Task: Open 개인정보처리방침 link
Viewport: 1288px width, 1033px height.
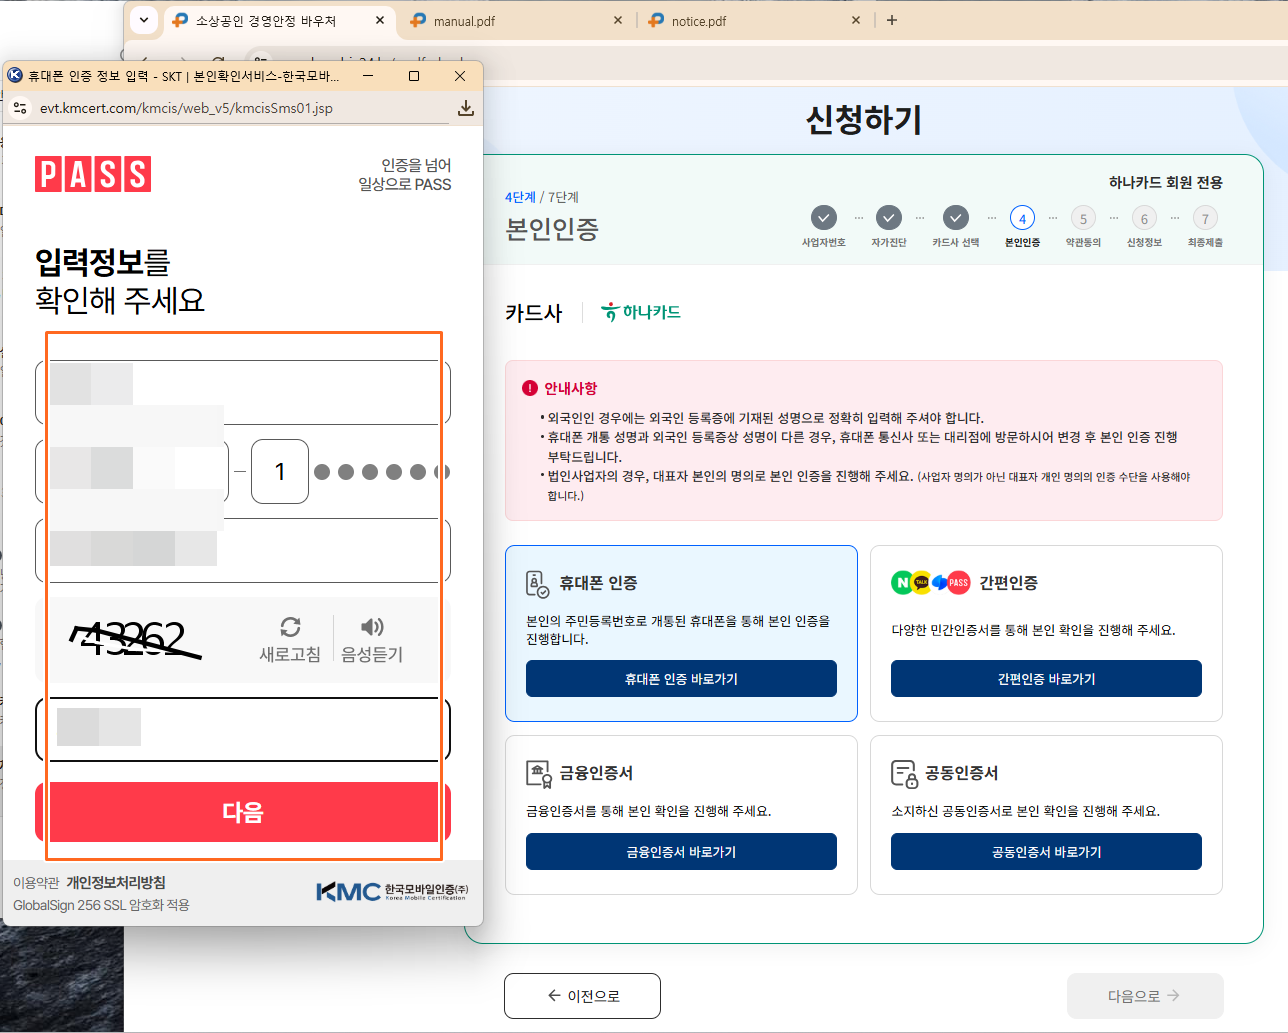Action: coord(116,883)
